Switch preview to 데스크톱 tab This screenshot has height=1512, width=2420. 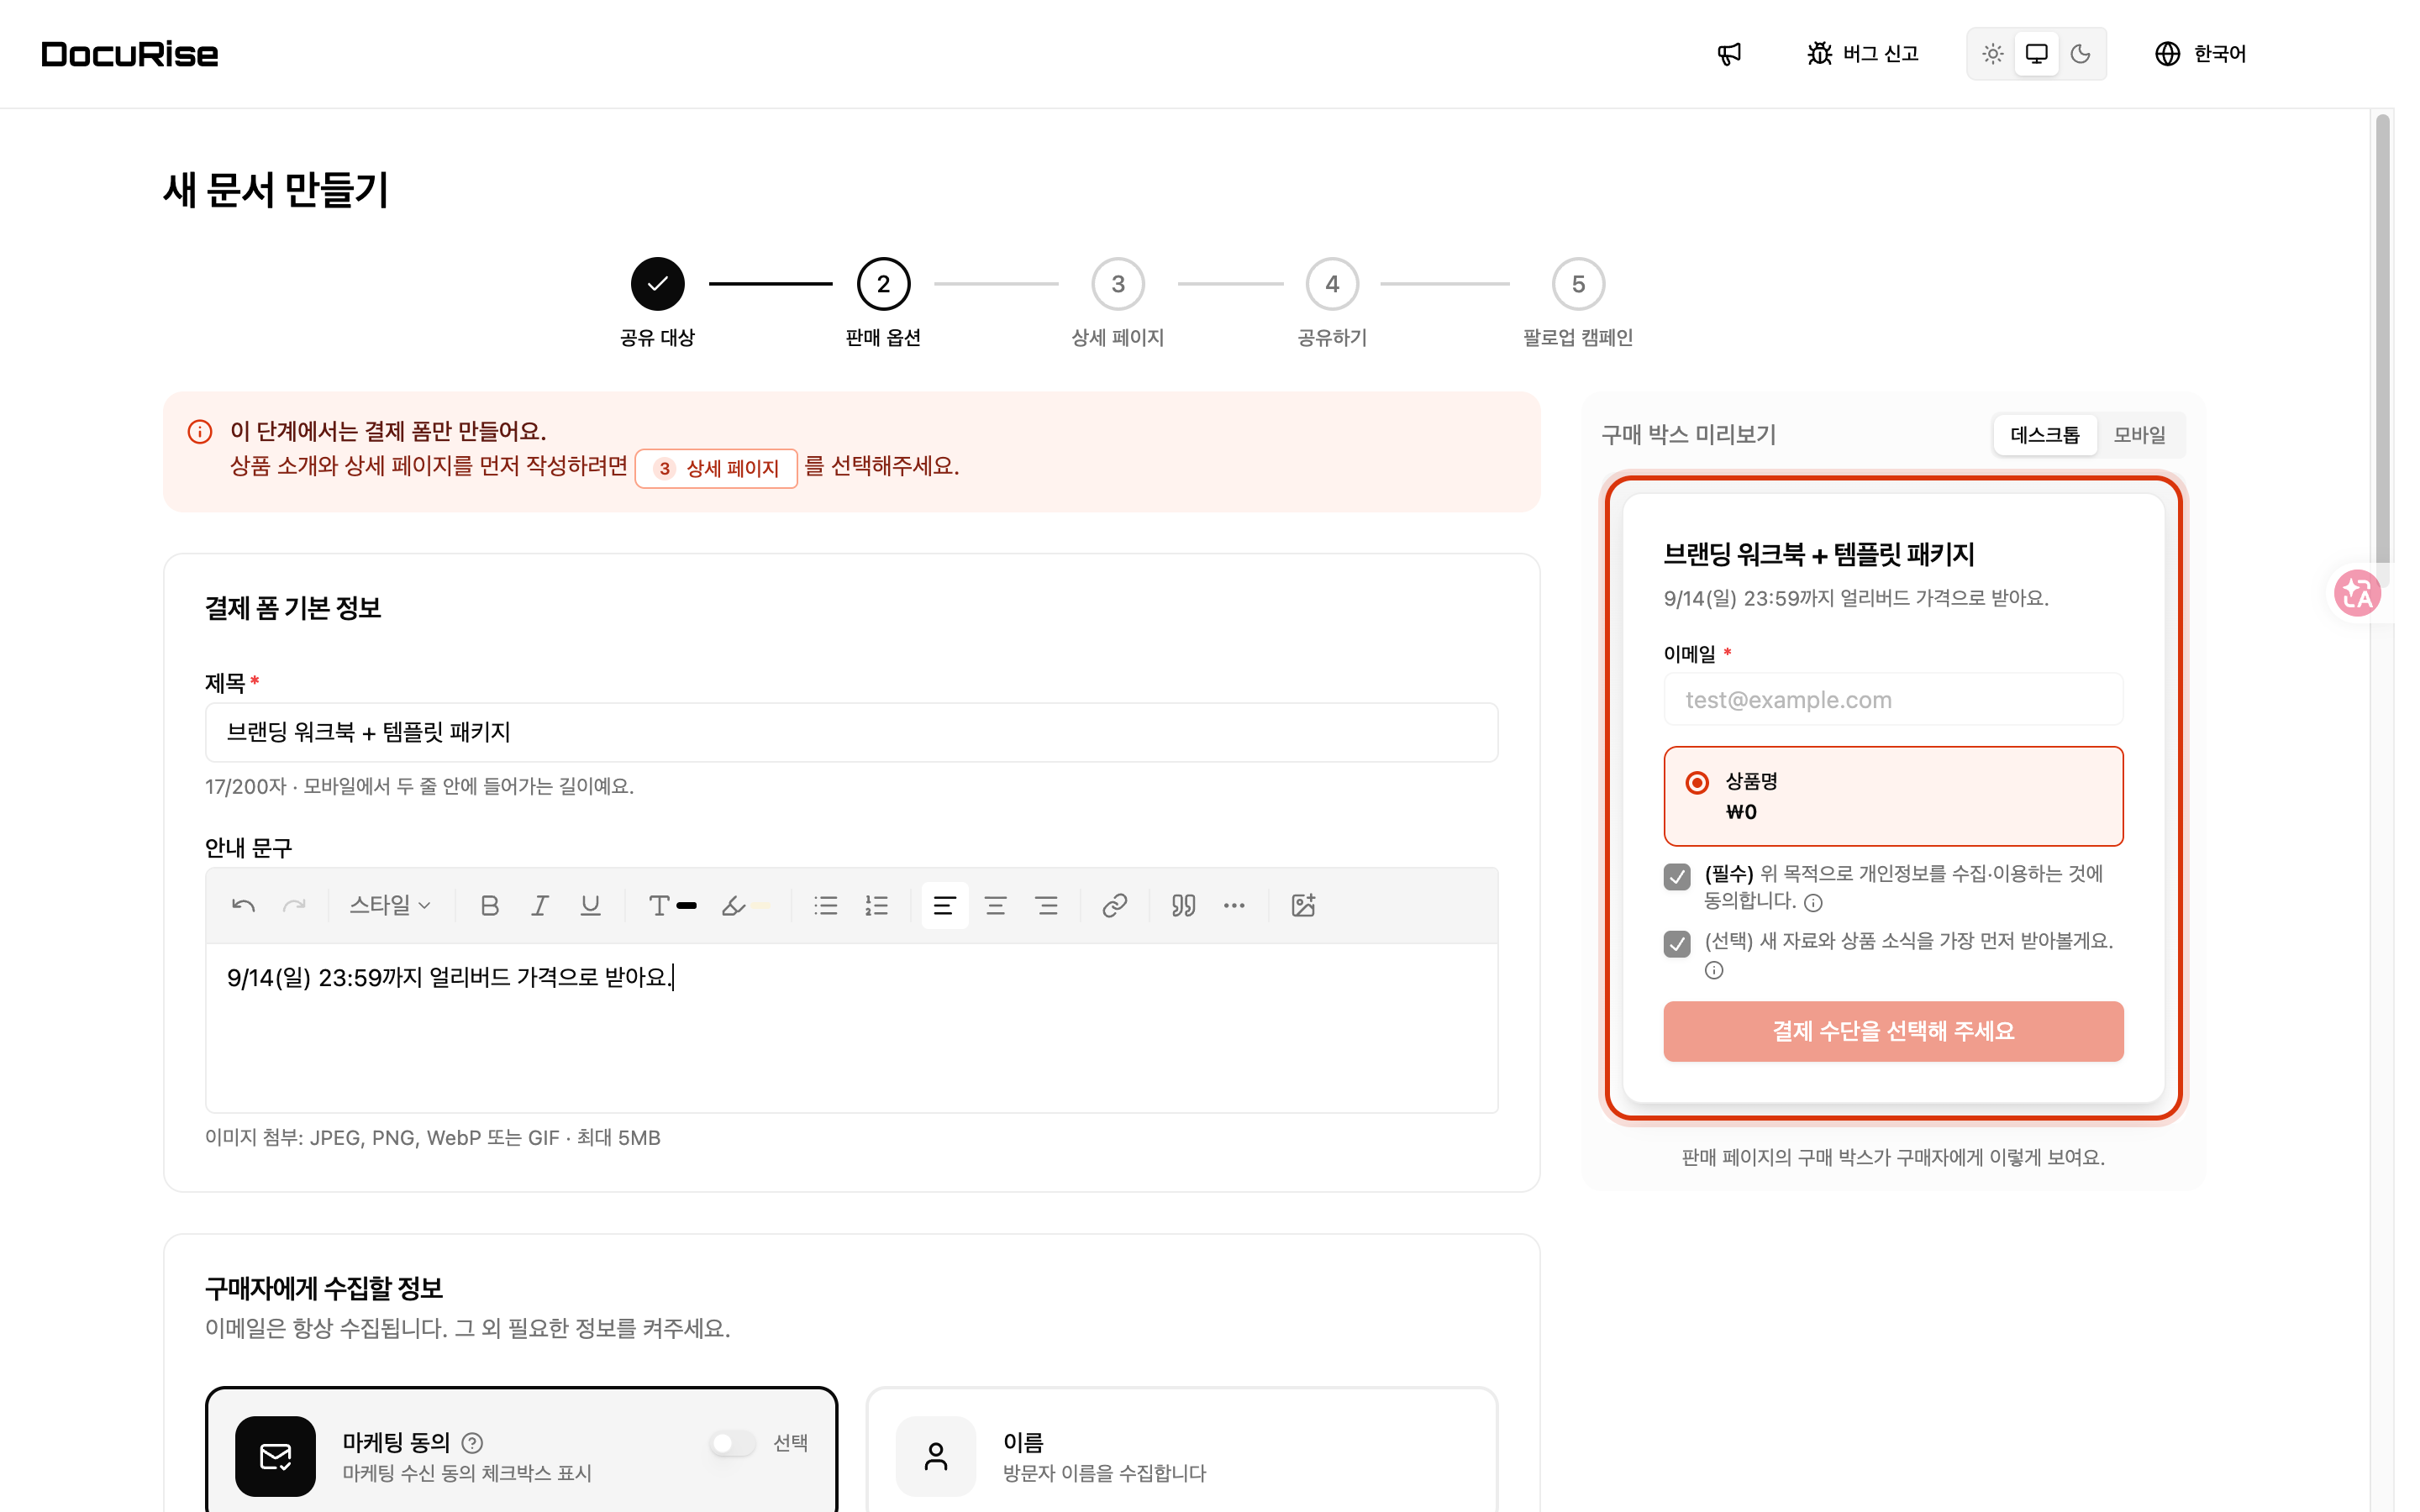click(2044, 435)
